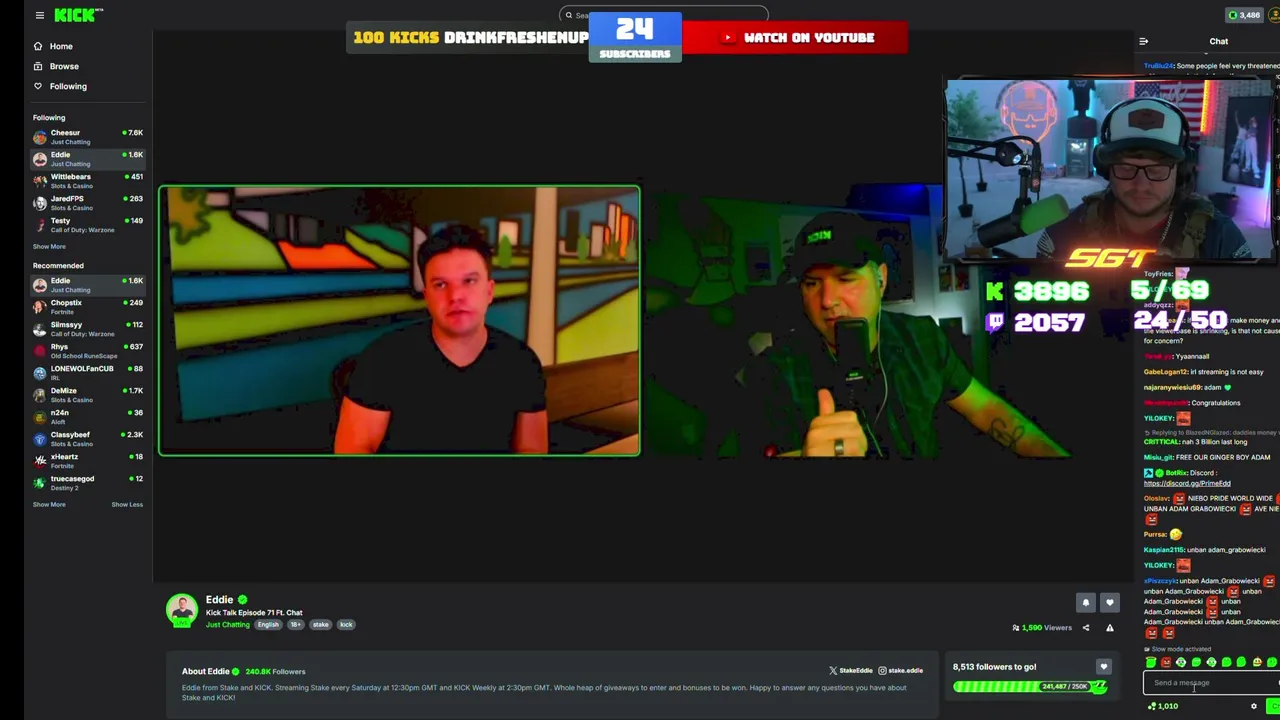Select the 18+ tag
The image size is (1280, 720).
(295, 625)
